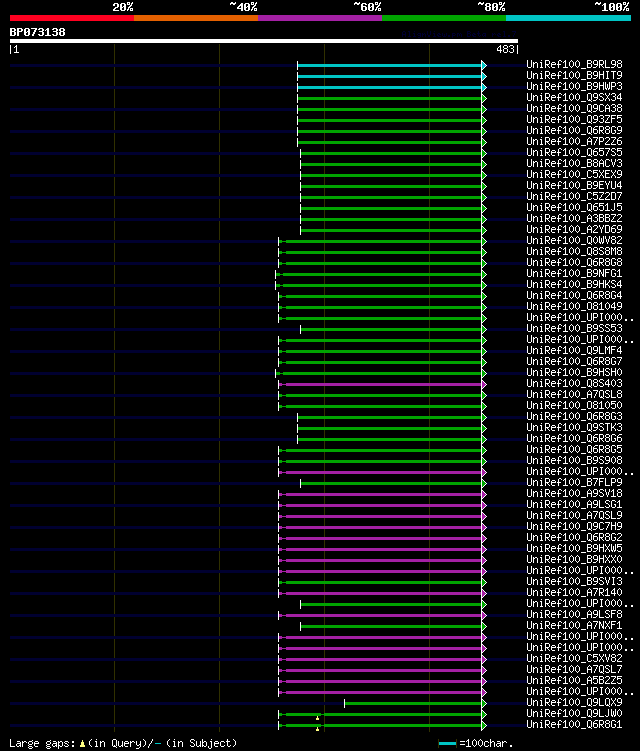This screenshot has width=640, height=751.
Task: Select the white BP073138 query bar
Action: [263, 41]
